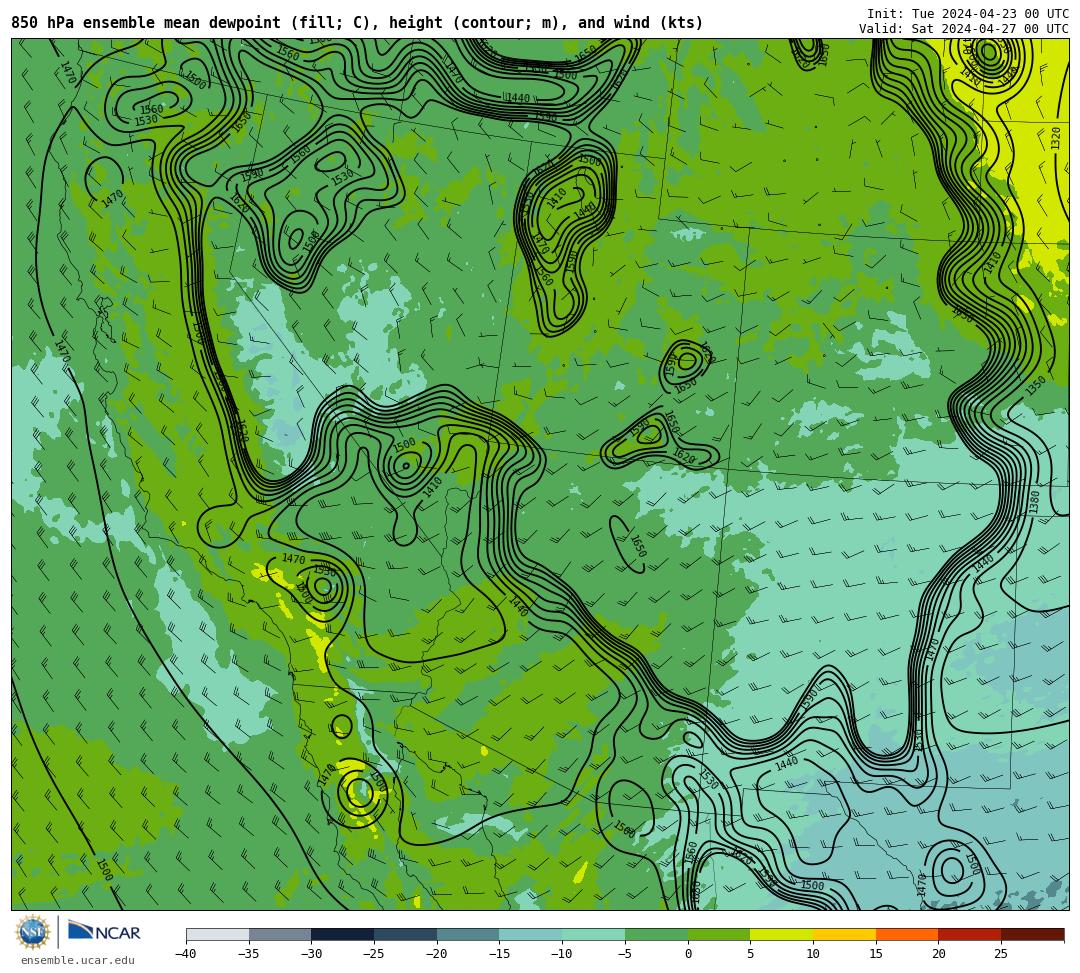Click the Valid time Sat 2024-04-27 00 UTC
The width and height of the screenshot is (1080, 973).
pos(964,28)
